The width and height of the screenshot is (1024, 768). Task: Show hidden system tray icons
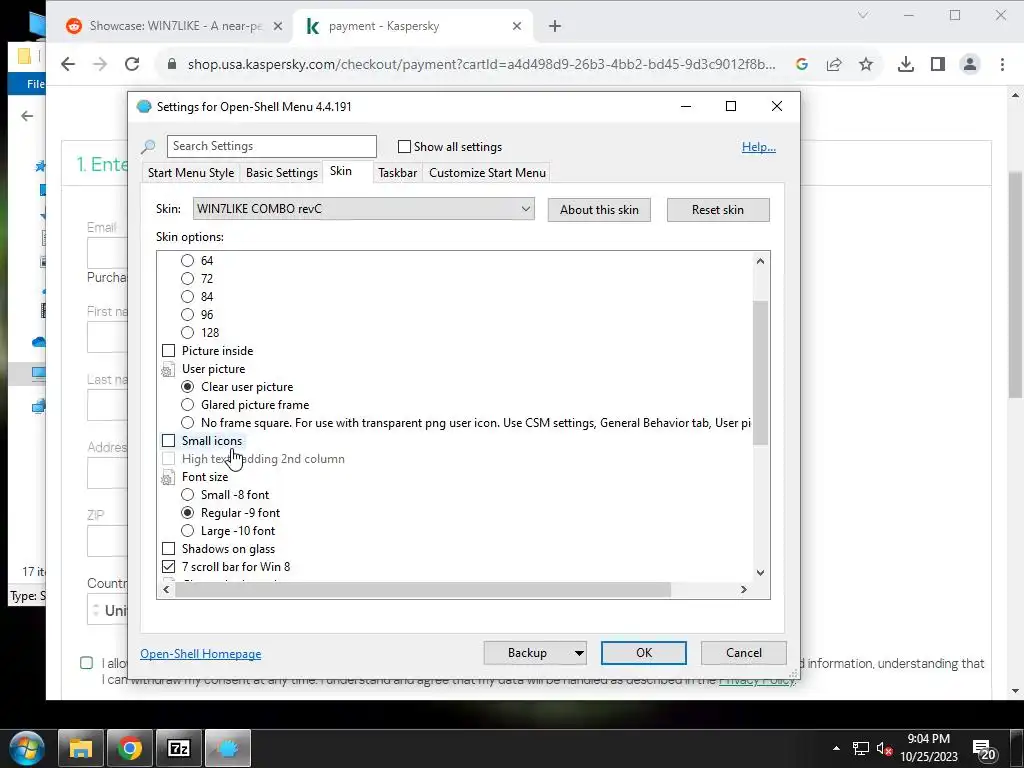click(836, 748)
